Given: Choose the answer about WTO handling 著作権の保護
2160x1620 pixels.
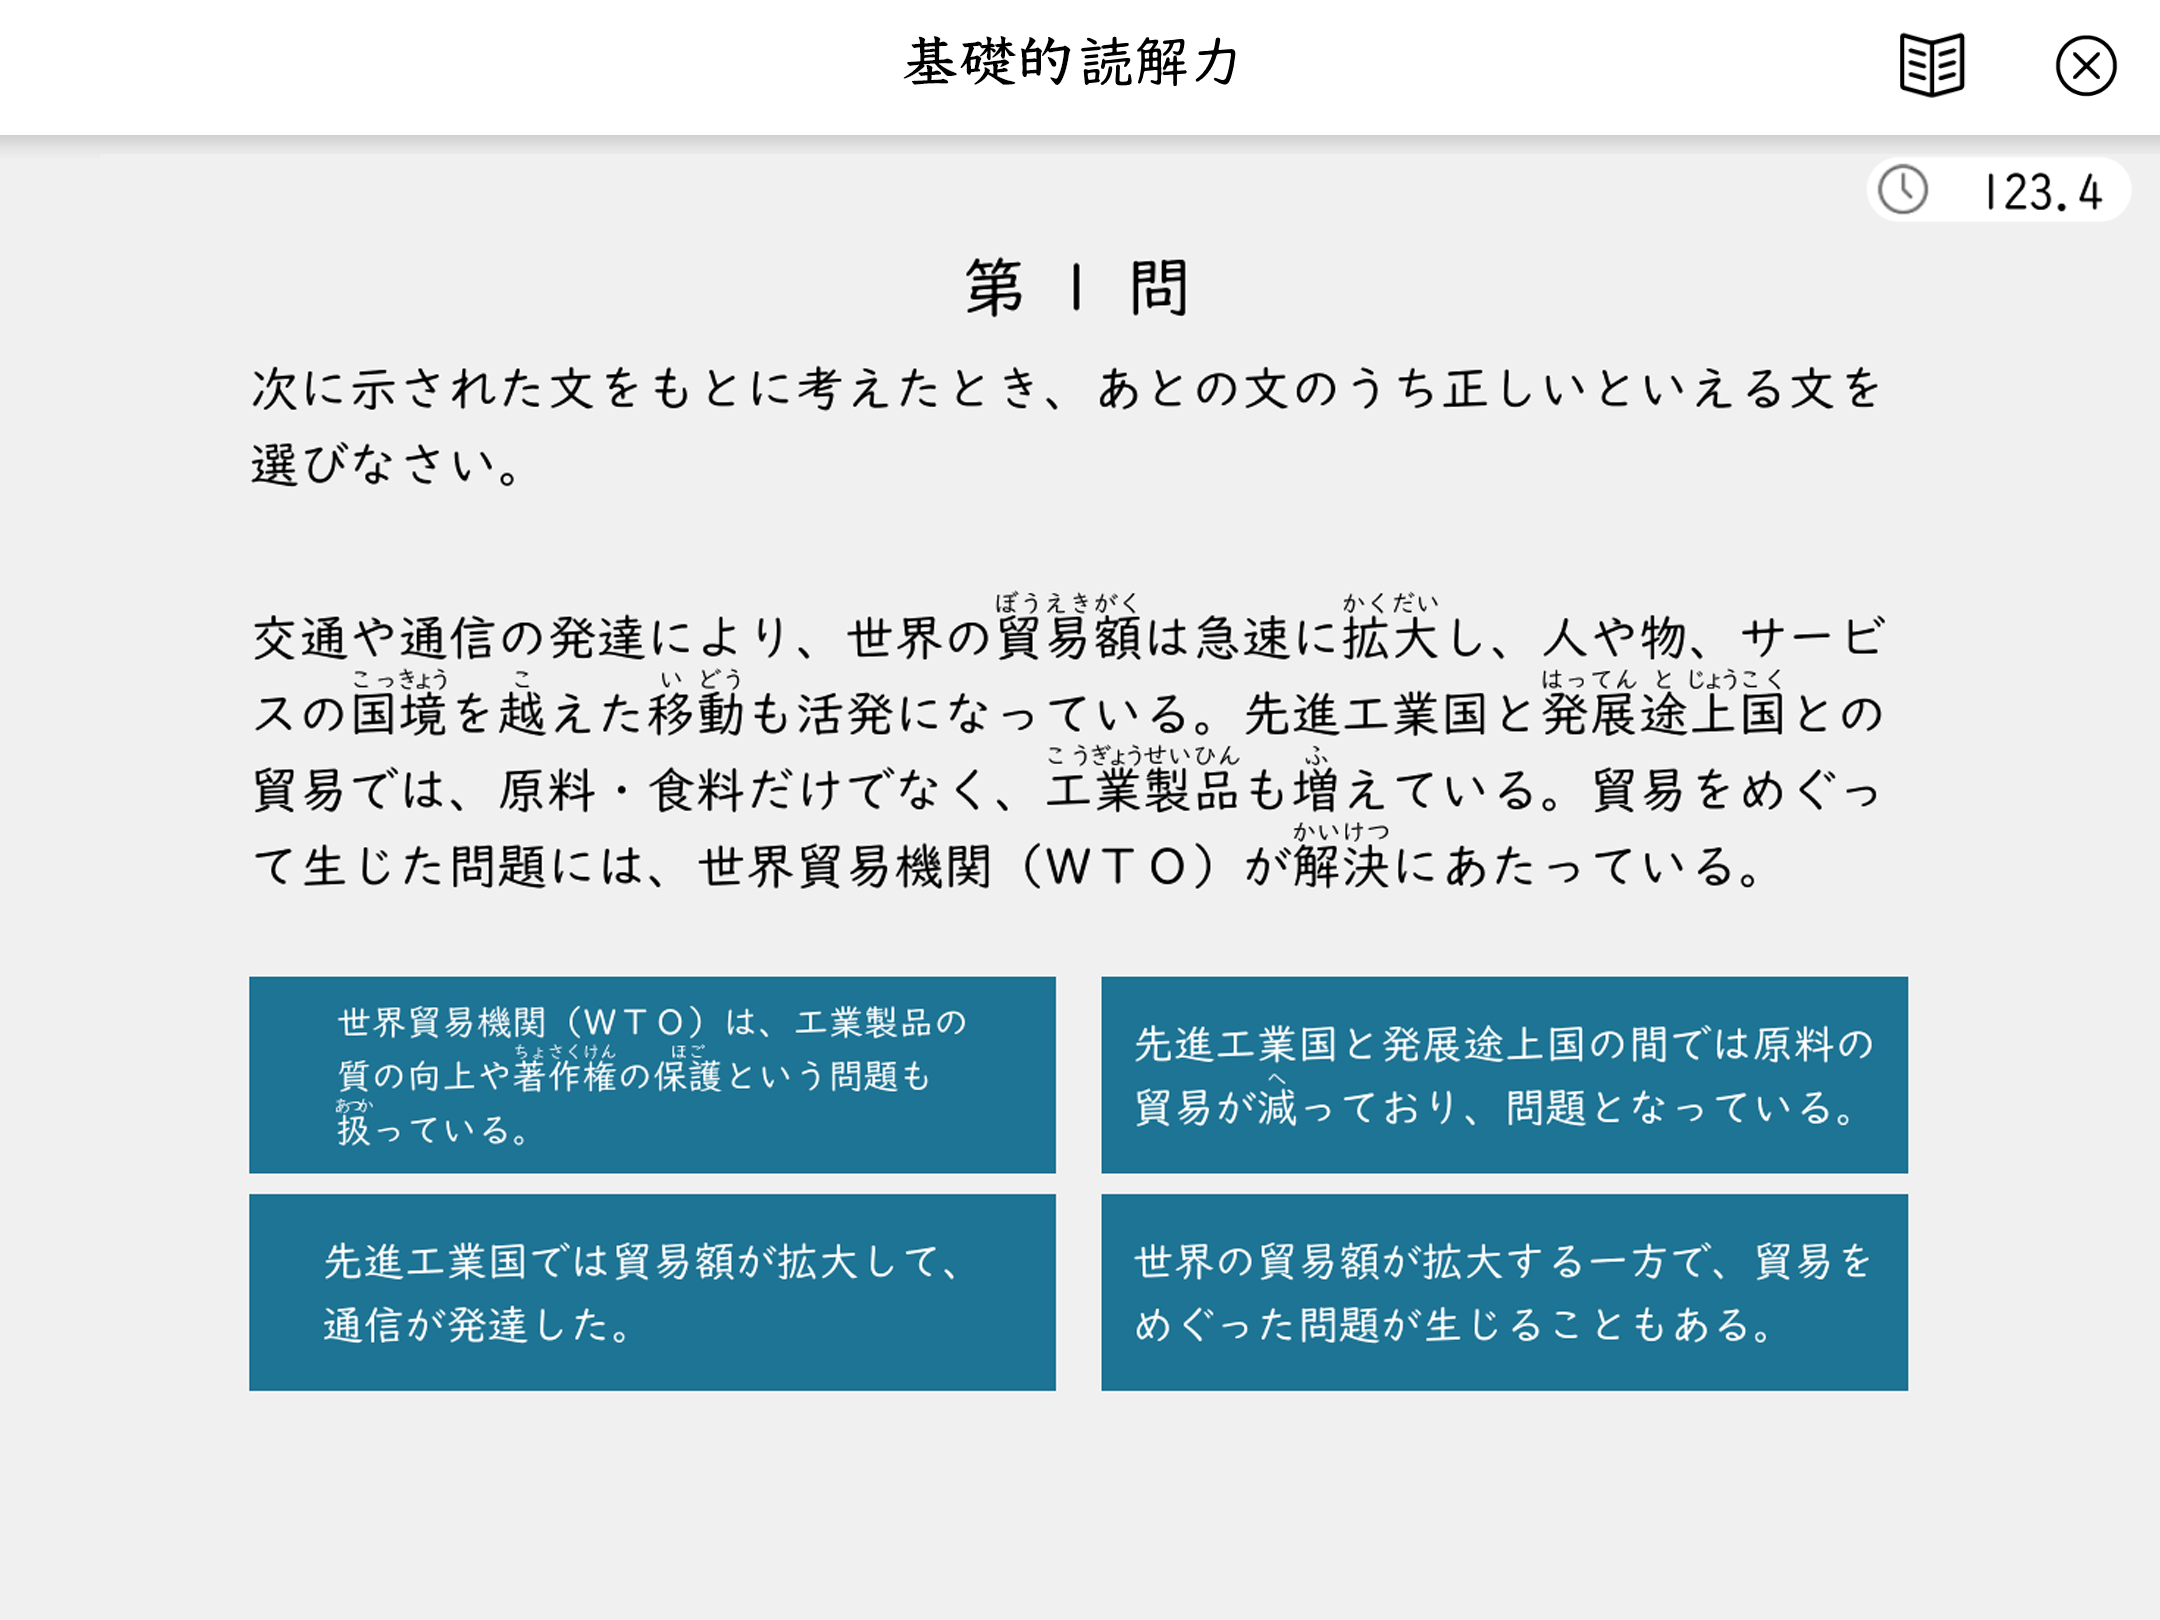Looking at the screenshot, I should click(652, 1075).
